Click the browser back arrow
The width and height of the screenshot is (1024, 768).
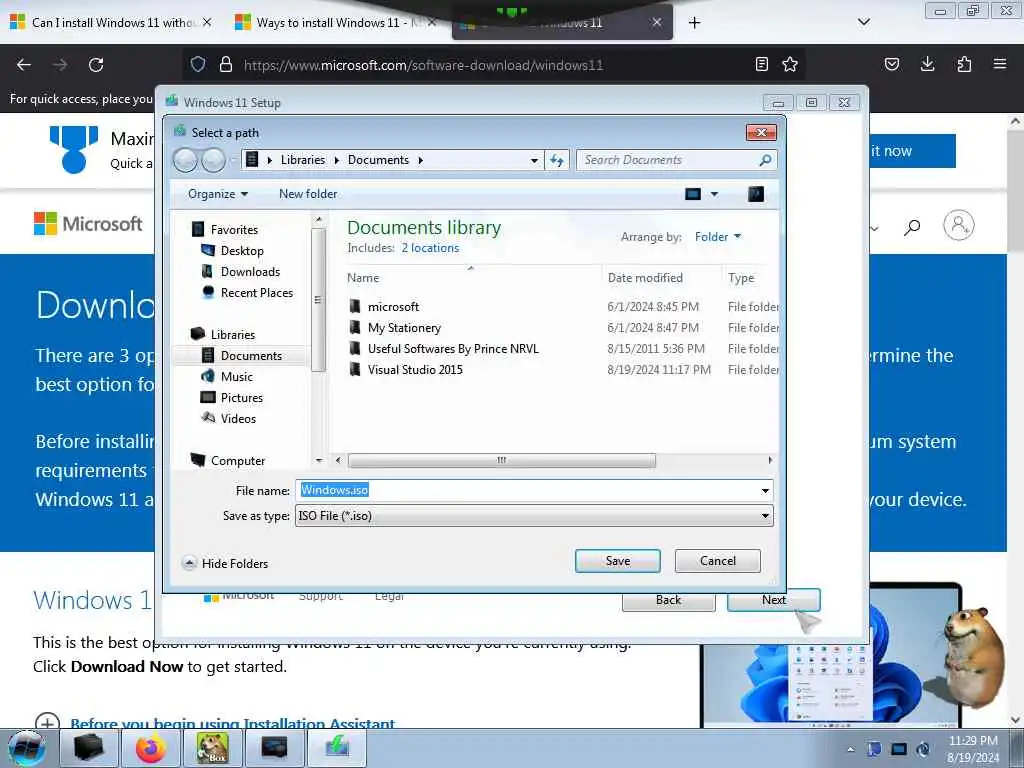click(24, 65)
